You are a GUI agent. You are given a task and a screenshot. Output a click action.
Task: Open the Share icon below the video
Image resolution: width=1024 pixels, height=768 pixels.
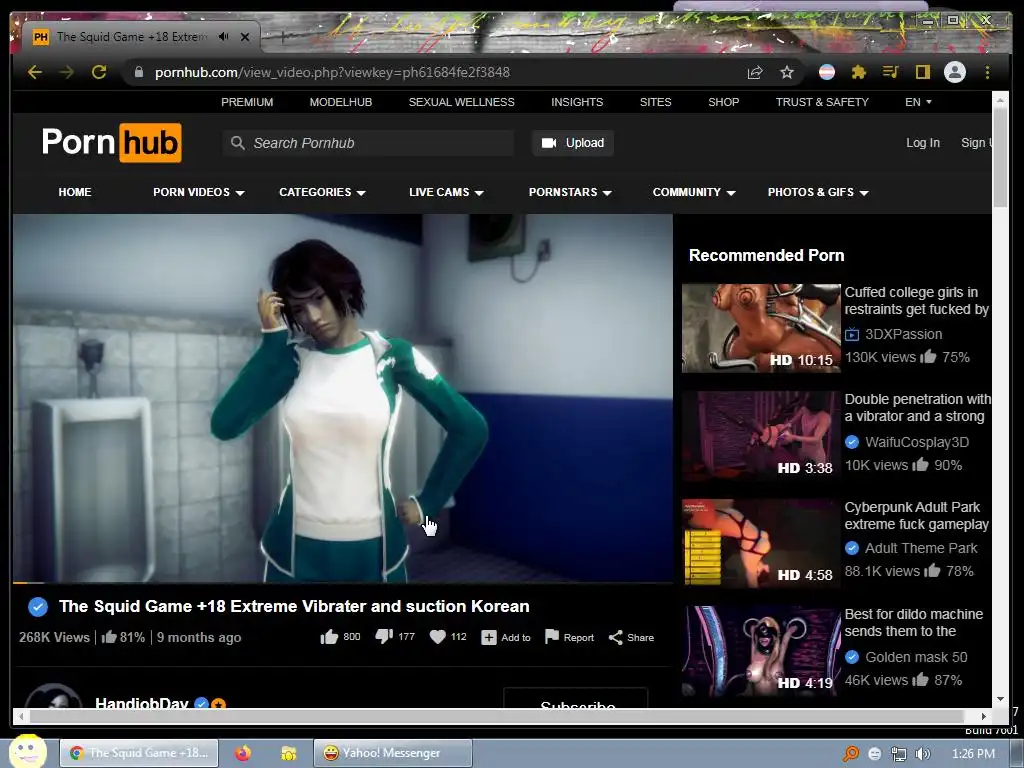(x=615, y=637)
